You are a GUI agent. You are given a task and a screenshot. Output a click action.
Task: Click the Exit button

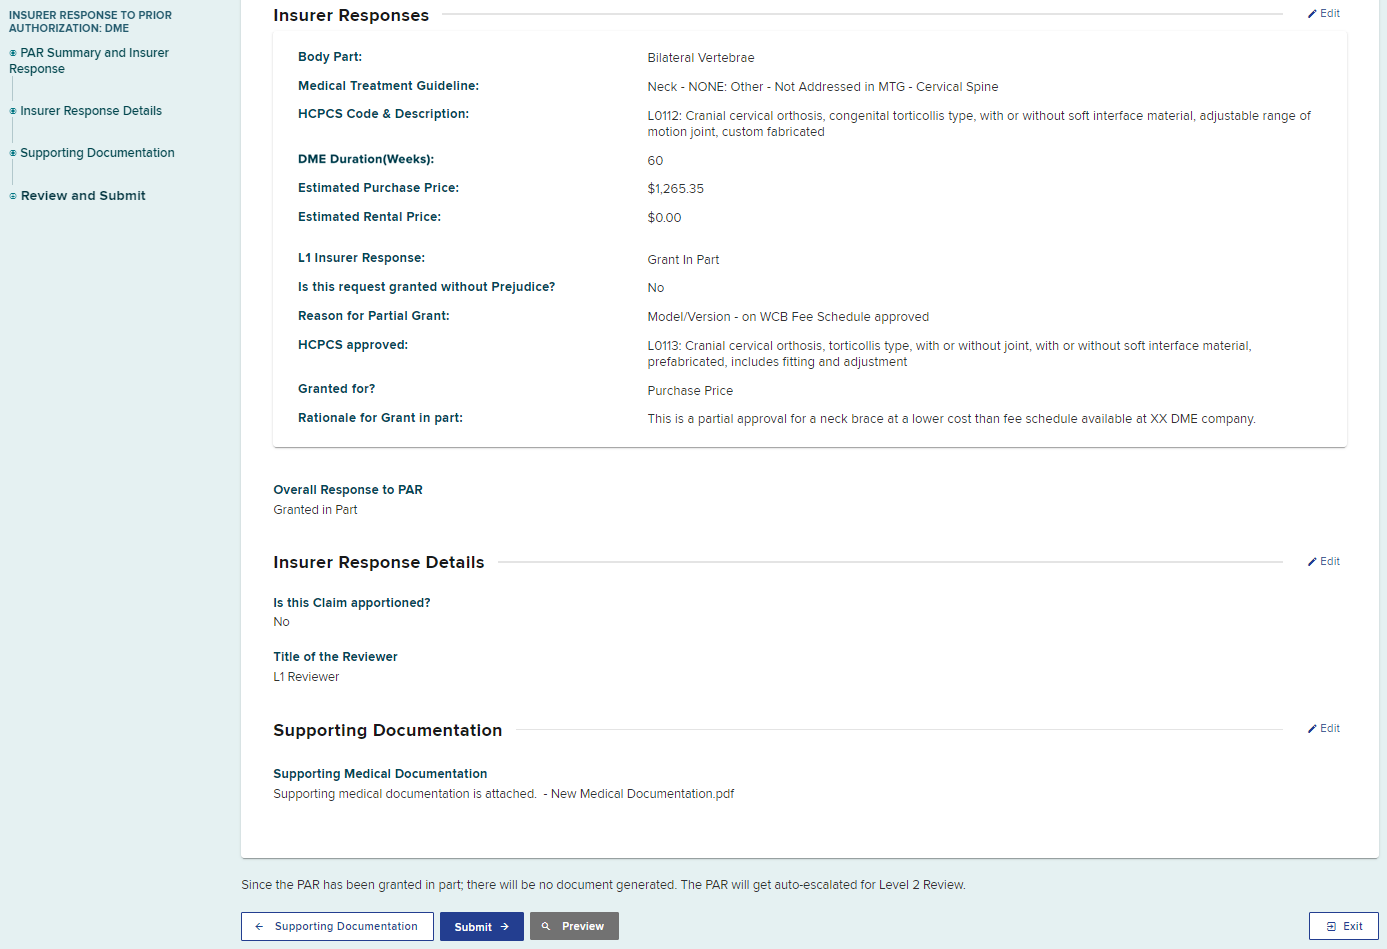1344,926
